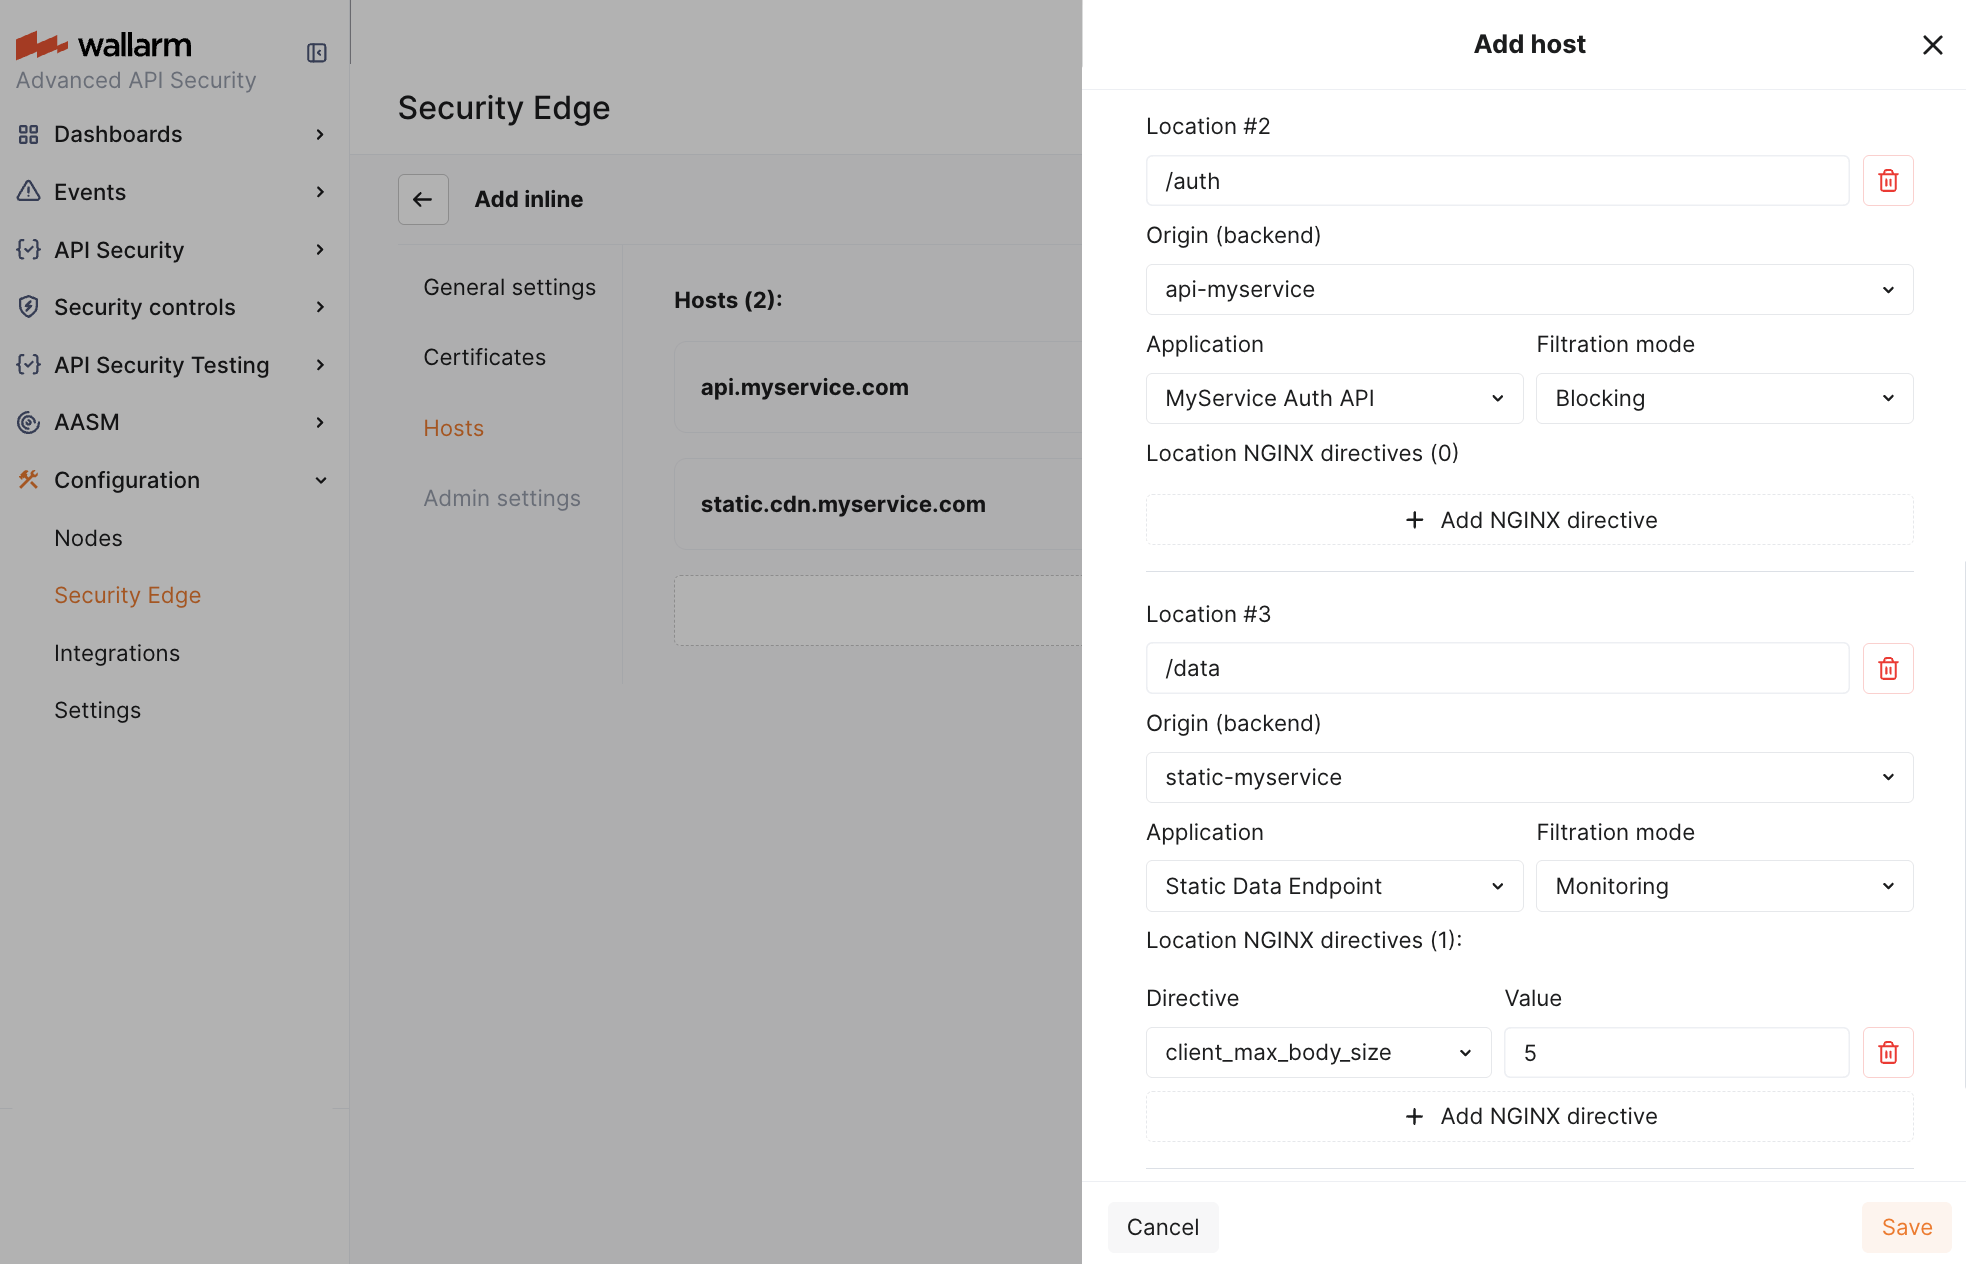Click the back arrow next to Add inline
The height and width of the screenshot is (1264, 1966).
tap(423, 199)
